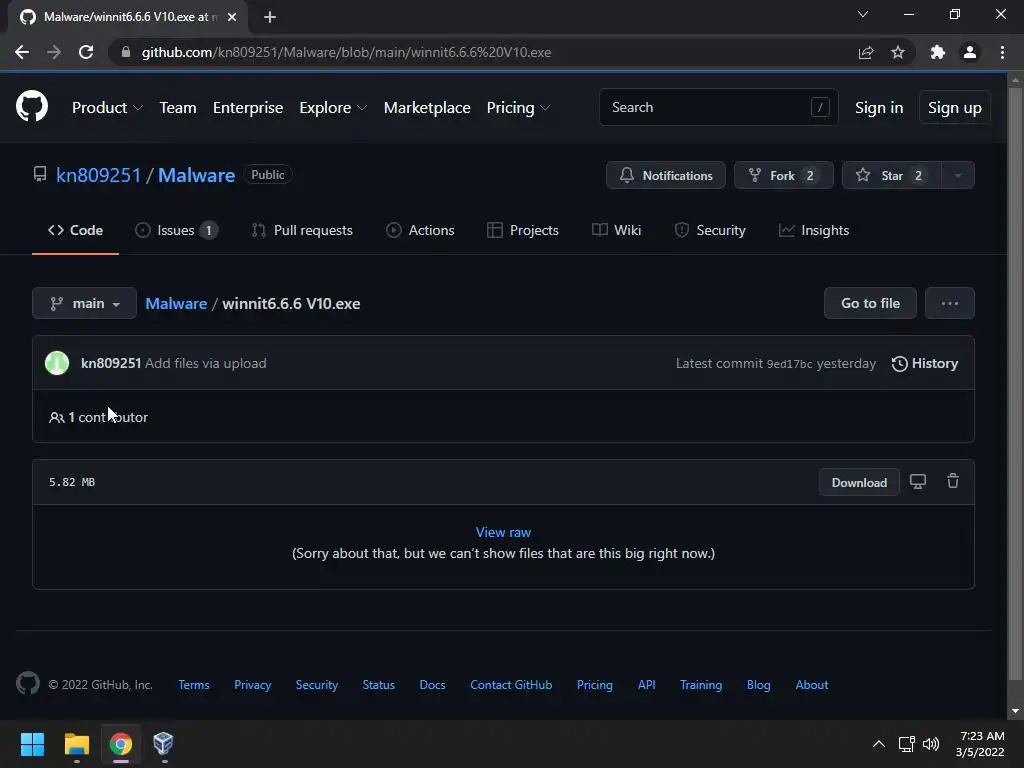Click the GitHub Octocat logo in header
This screenshot has height=768, width=1024.
click(x=31, y=107)
